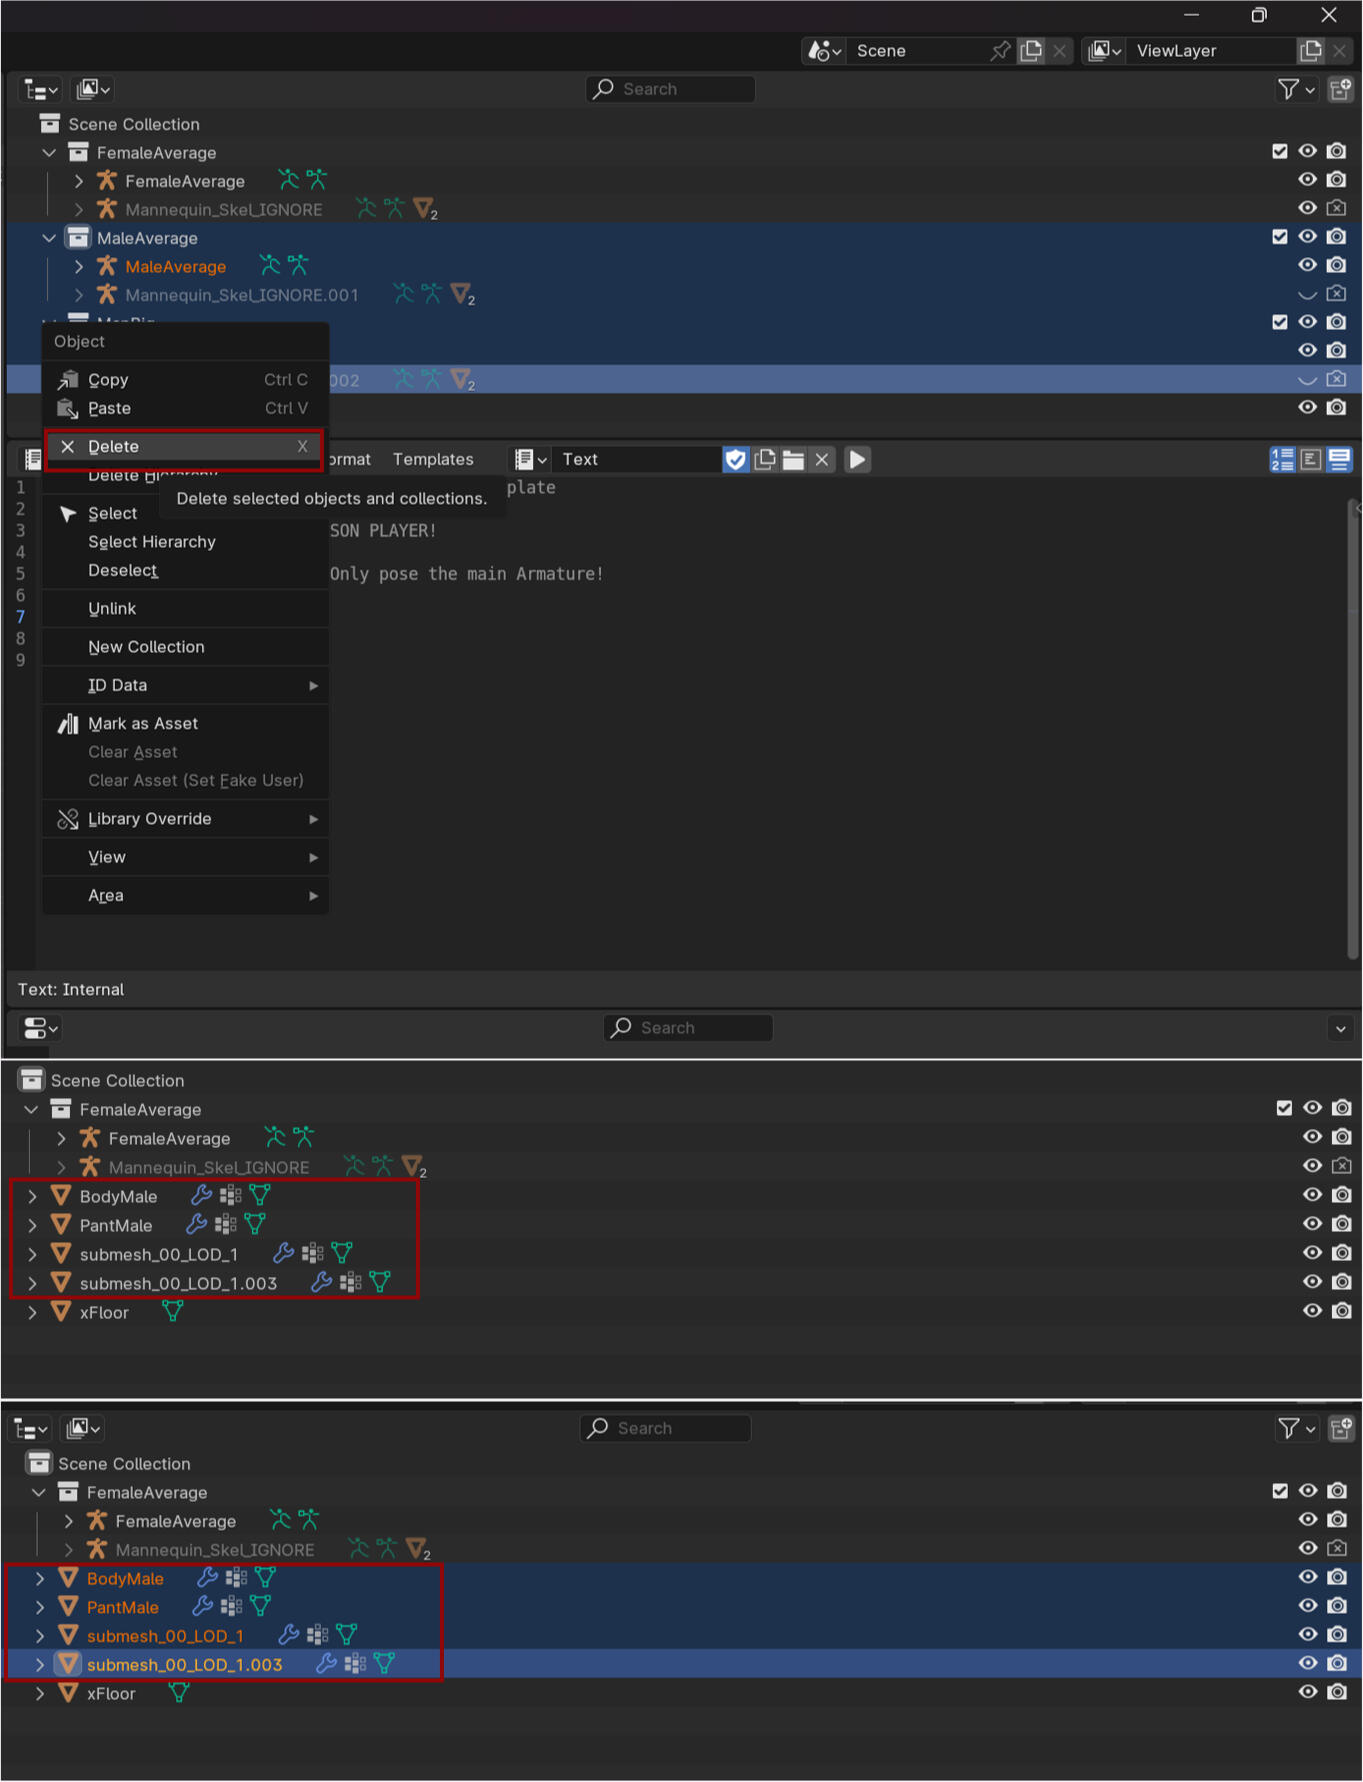Click New Collection in context menu
1363x1782 pixels.
[x=146, y=647]
